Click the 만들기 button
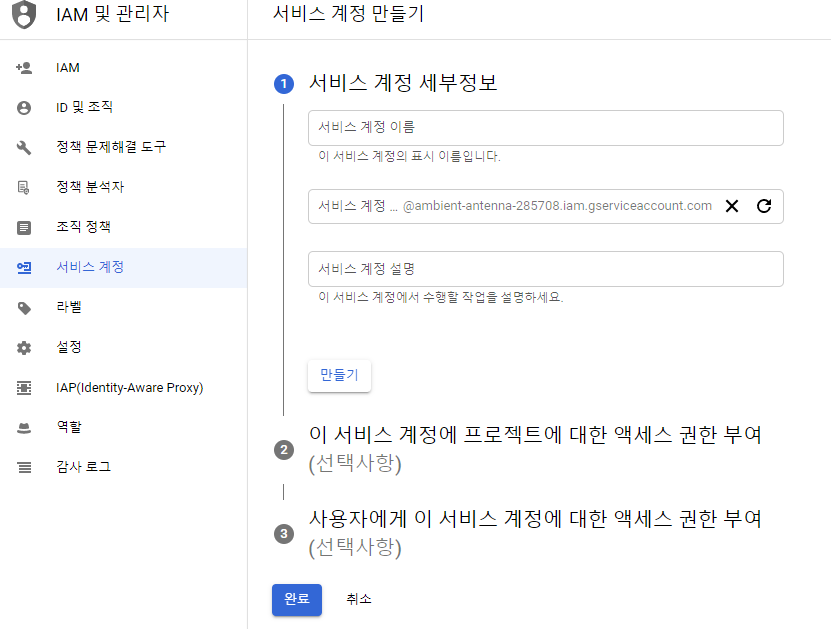 [339, 376]
